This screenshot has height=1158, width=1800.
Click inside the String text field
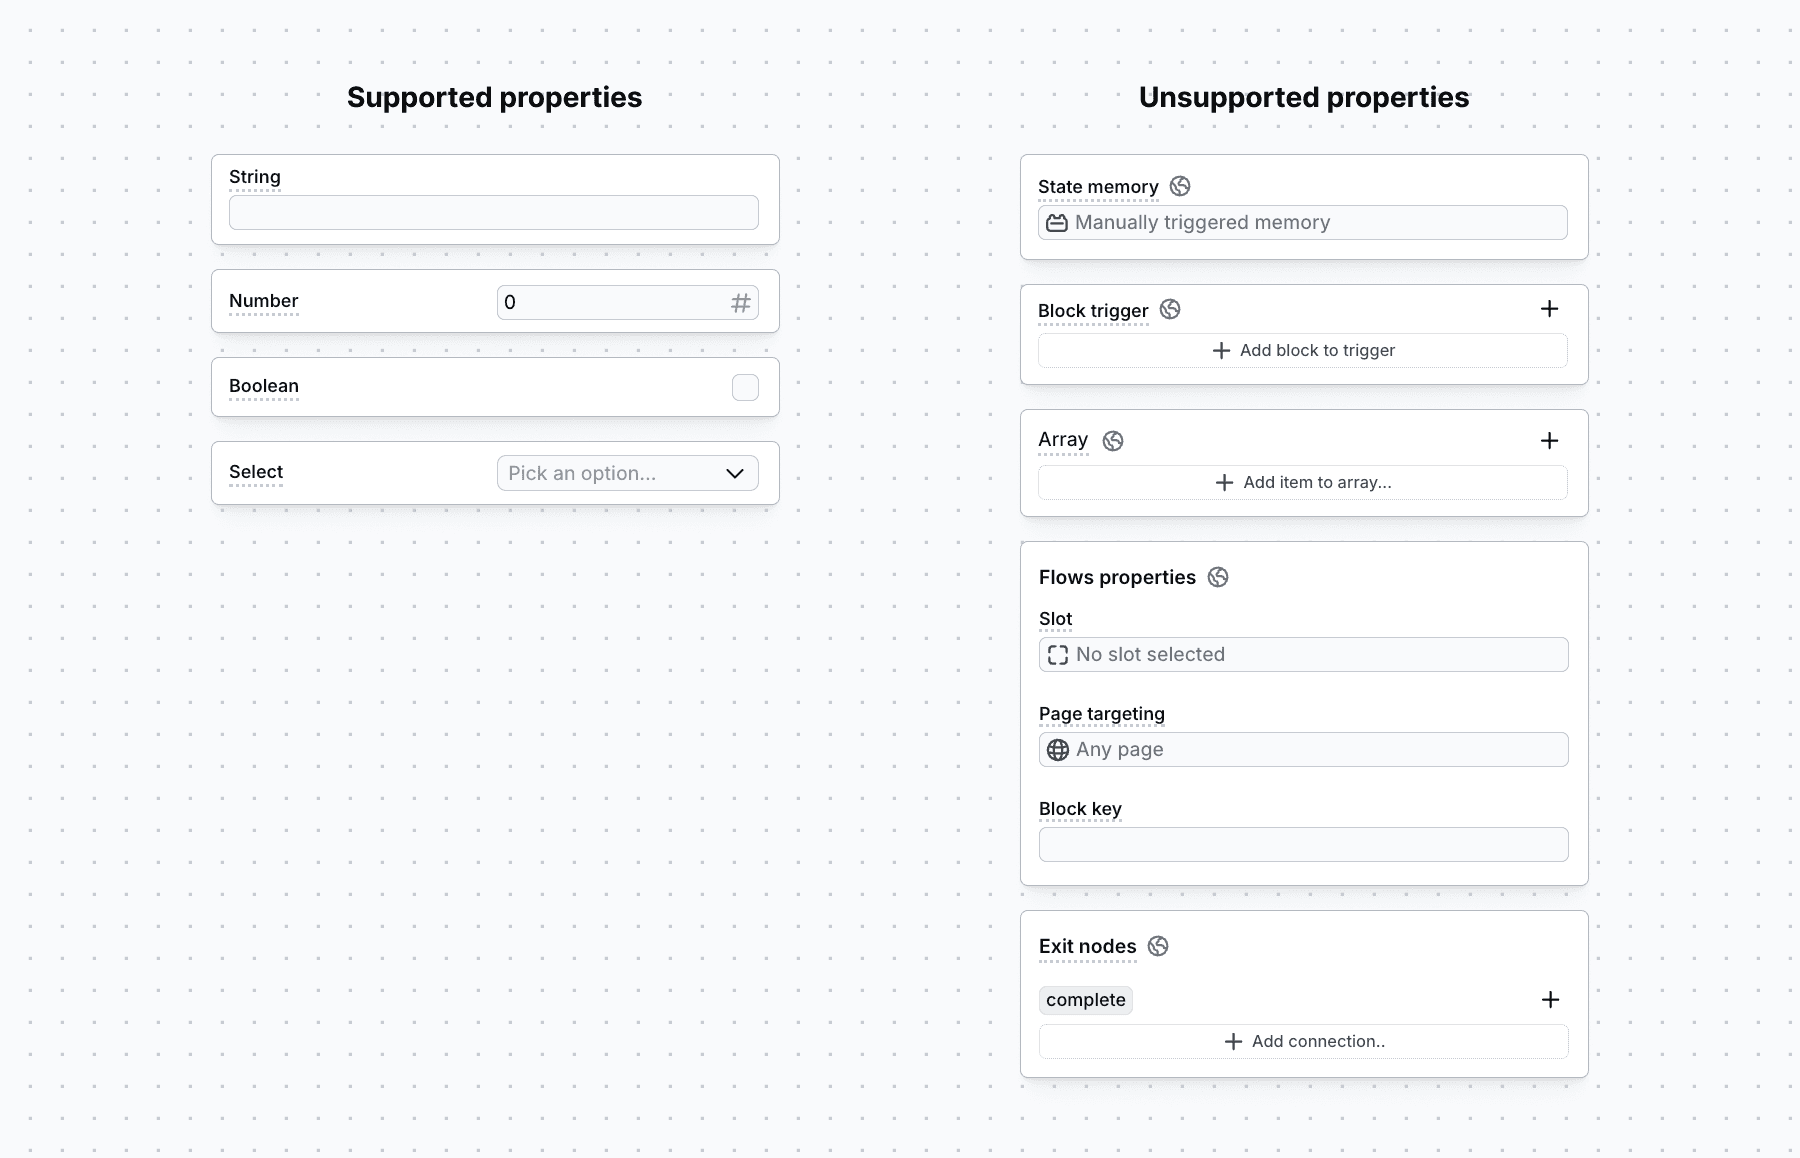pyautogui.click(x=493, y=212)
